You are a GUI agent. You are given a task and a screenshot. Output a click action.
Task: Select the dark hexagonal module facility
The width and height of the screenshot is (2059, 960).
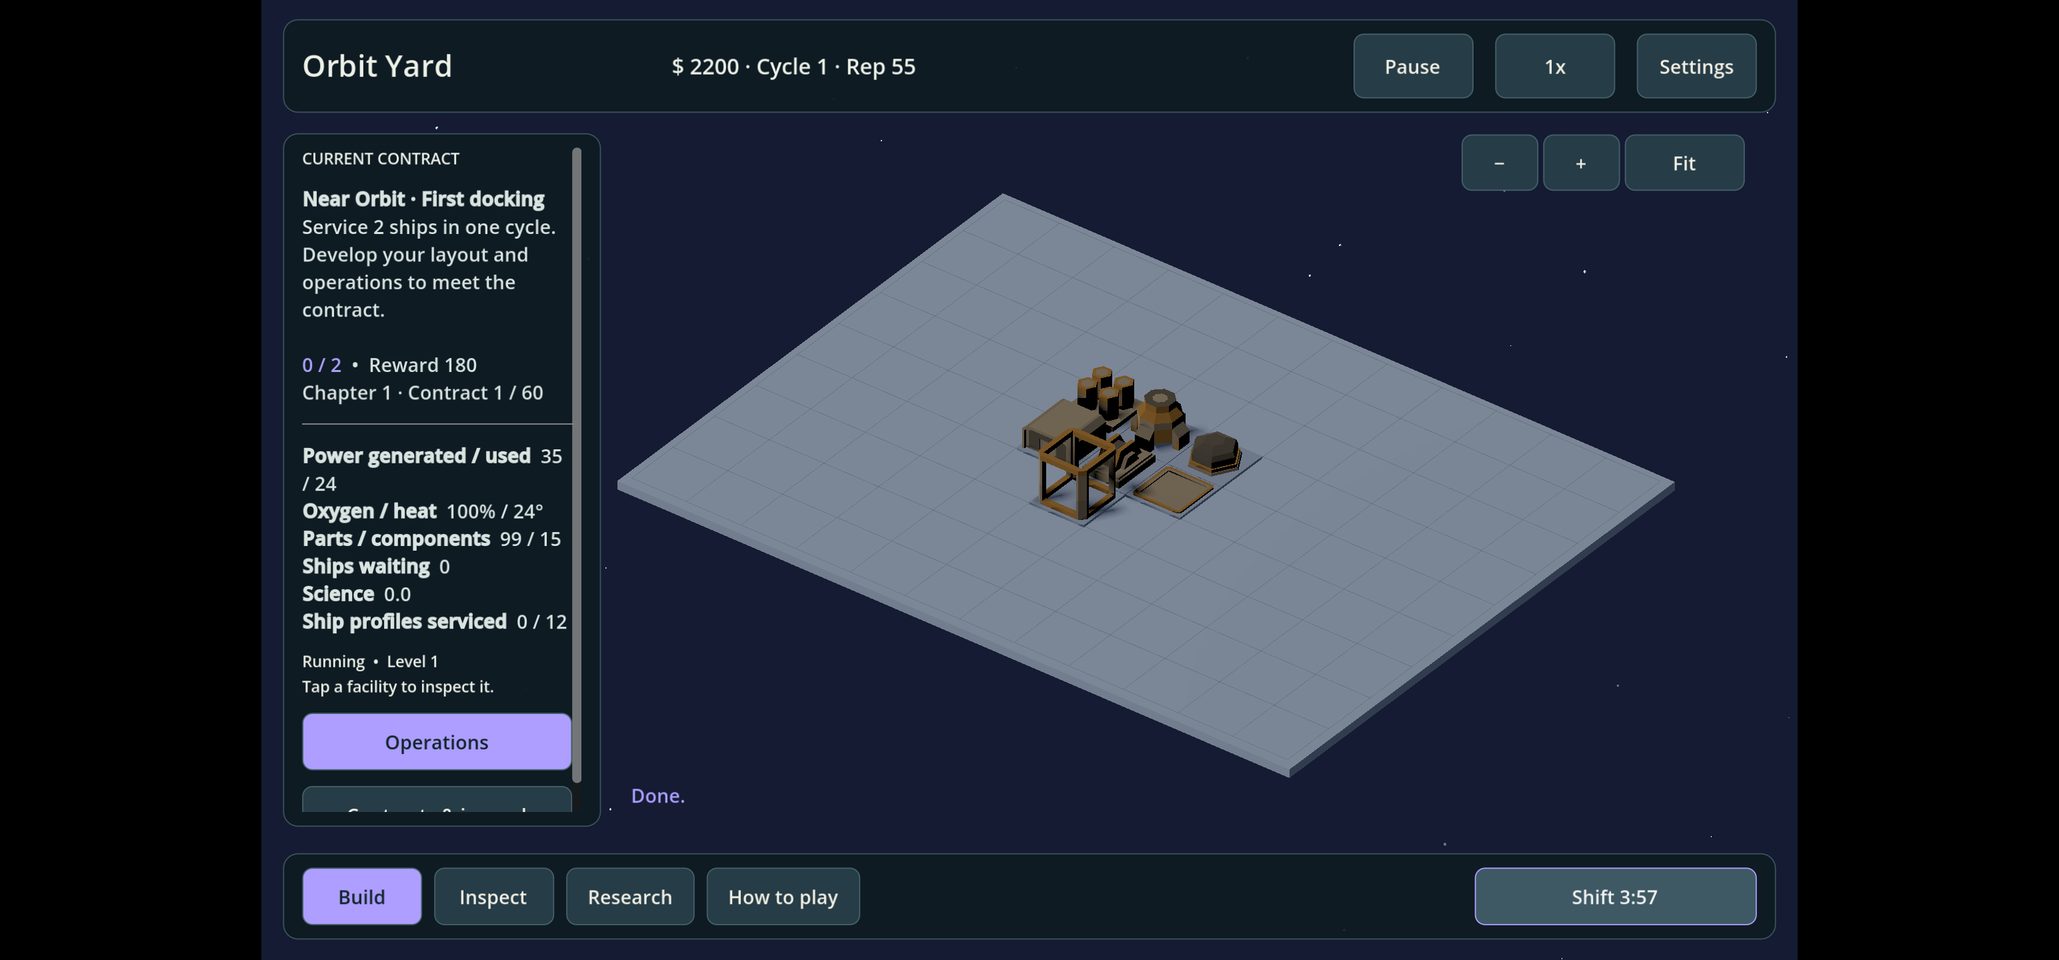[1214, 452]
